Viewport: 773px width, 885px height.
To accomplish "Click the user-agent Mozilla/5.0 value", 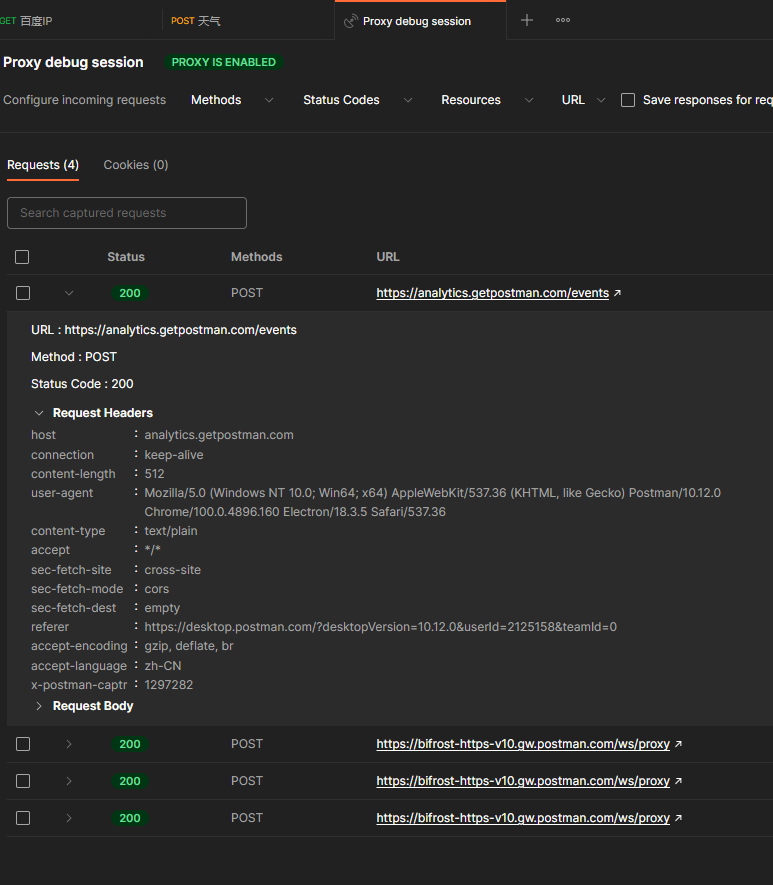I will pos(433,502).
